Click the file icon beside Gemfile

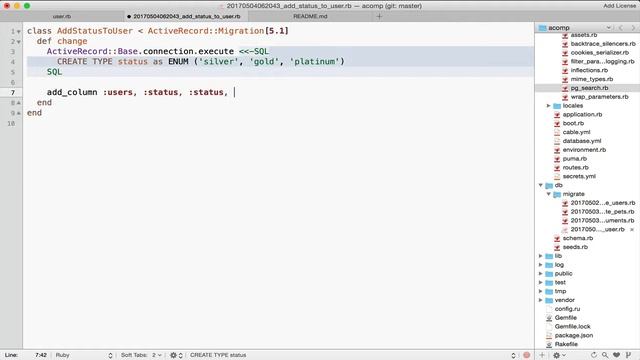tap(549, 318)
